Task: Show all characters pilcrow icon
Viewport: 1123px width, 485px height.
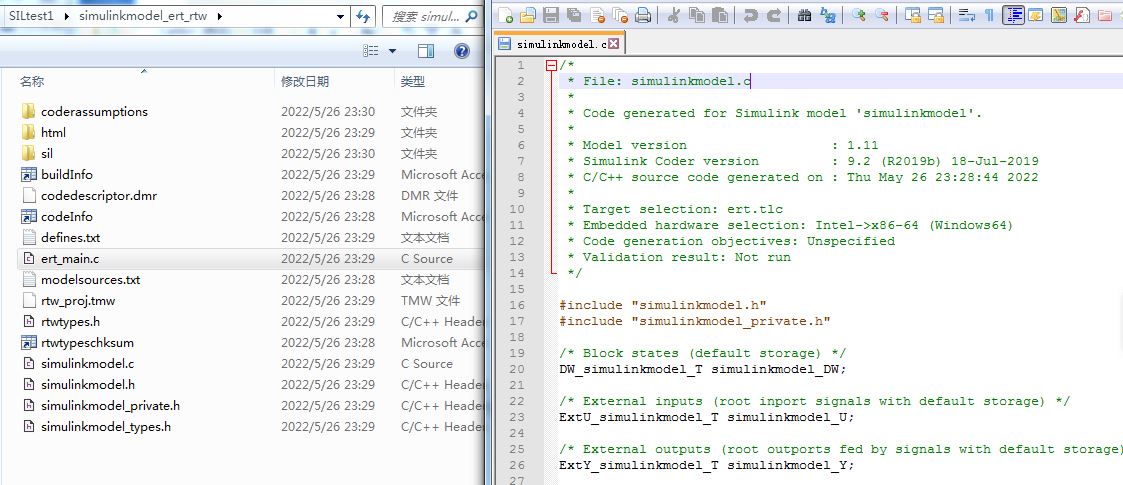Action: tap(989, 14)
